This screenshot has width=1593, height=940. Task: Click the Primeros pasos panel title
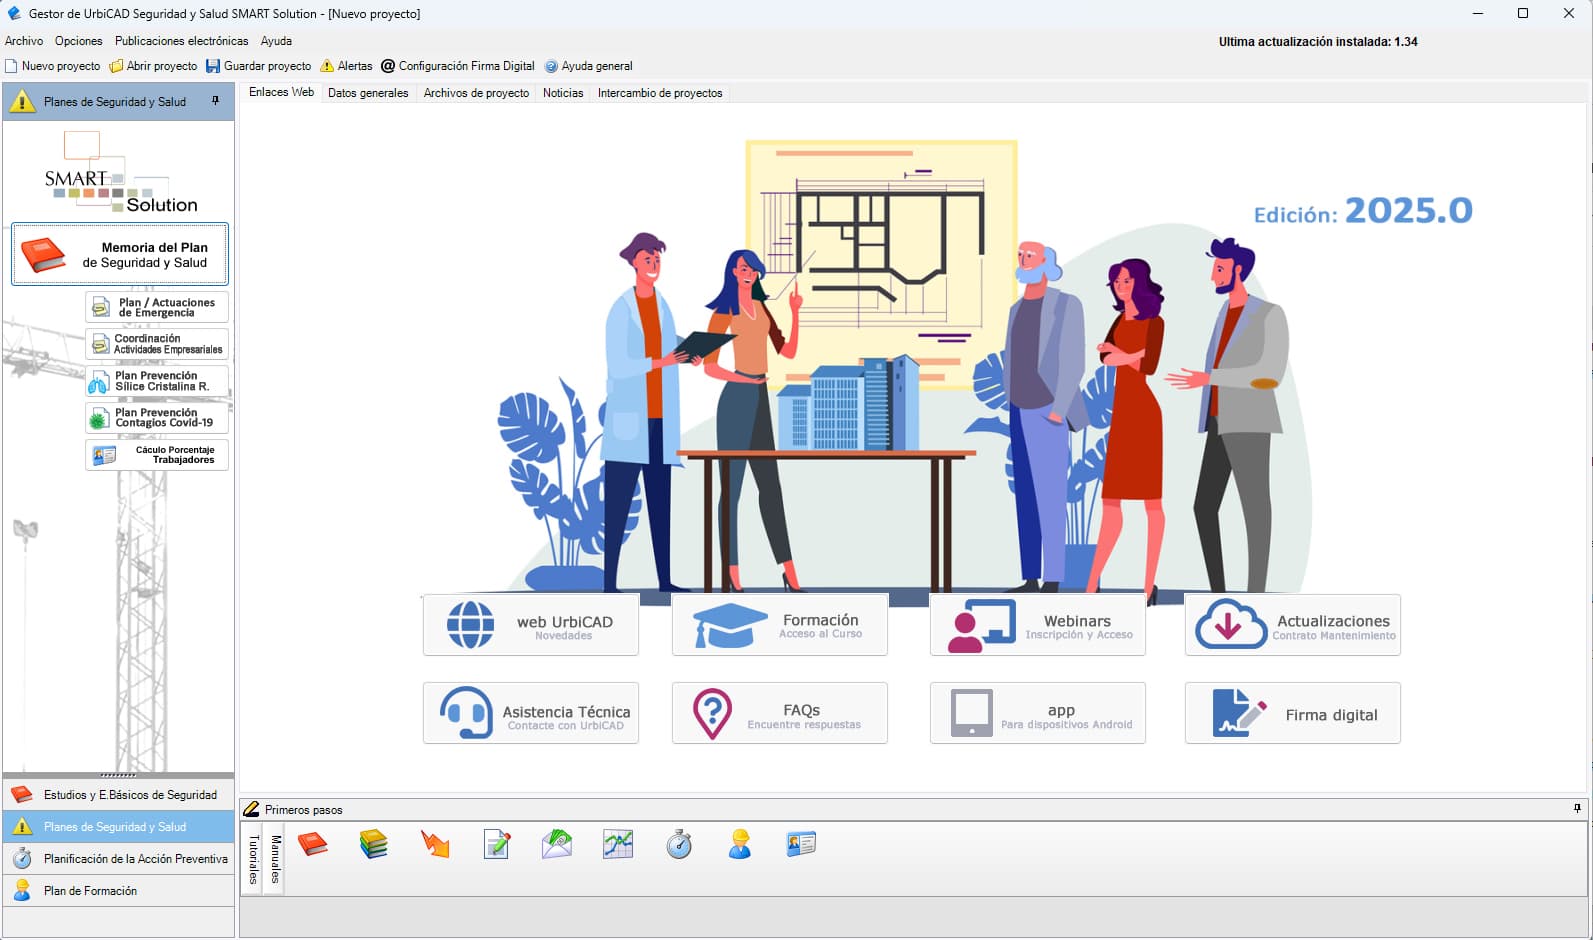(x=304, y=810)
